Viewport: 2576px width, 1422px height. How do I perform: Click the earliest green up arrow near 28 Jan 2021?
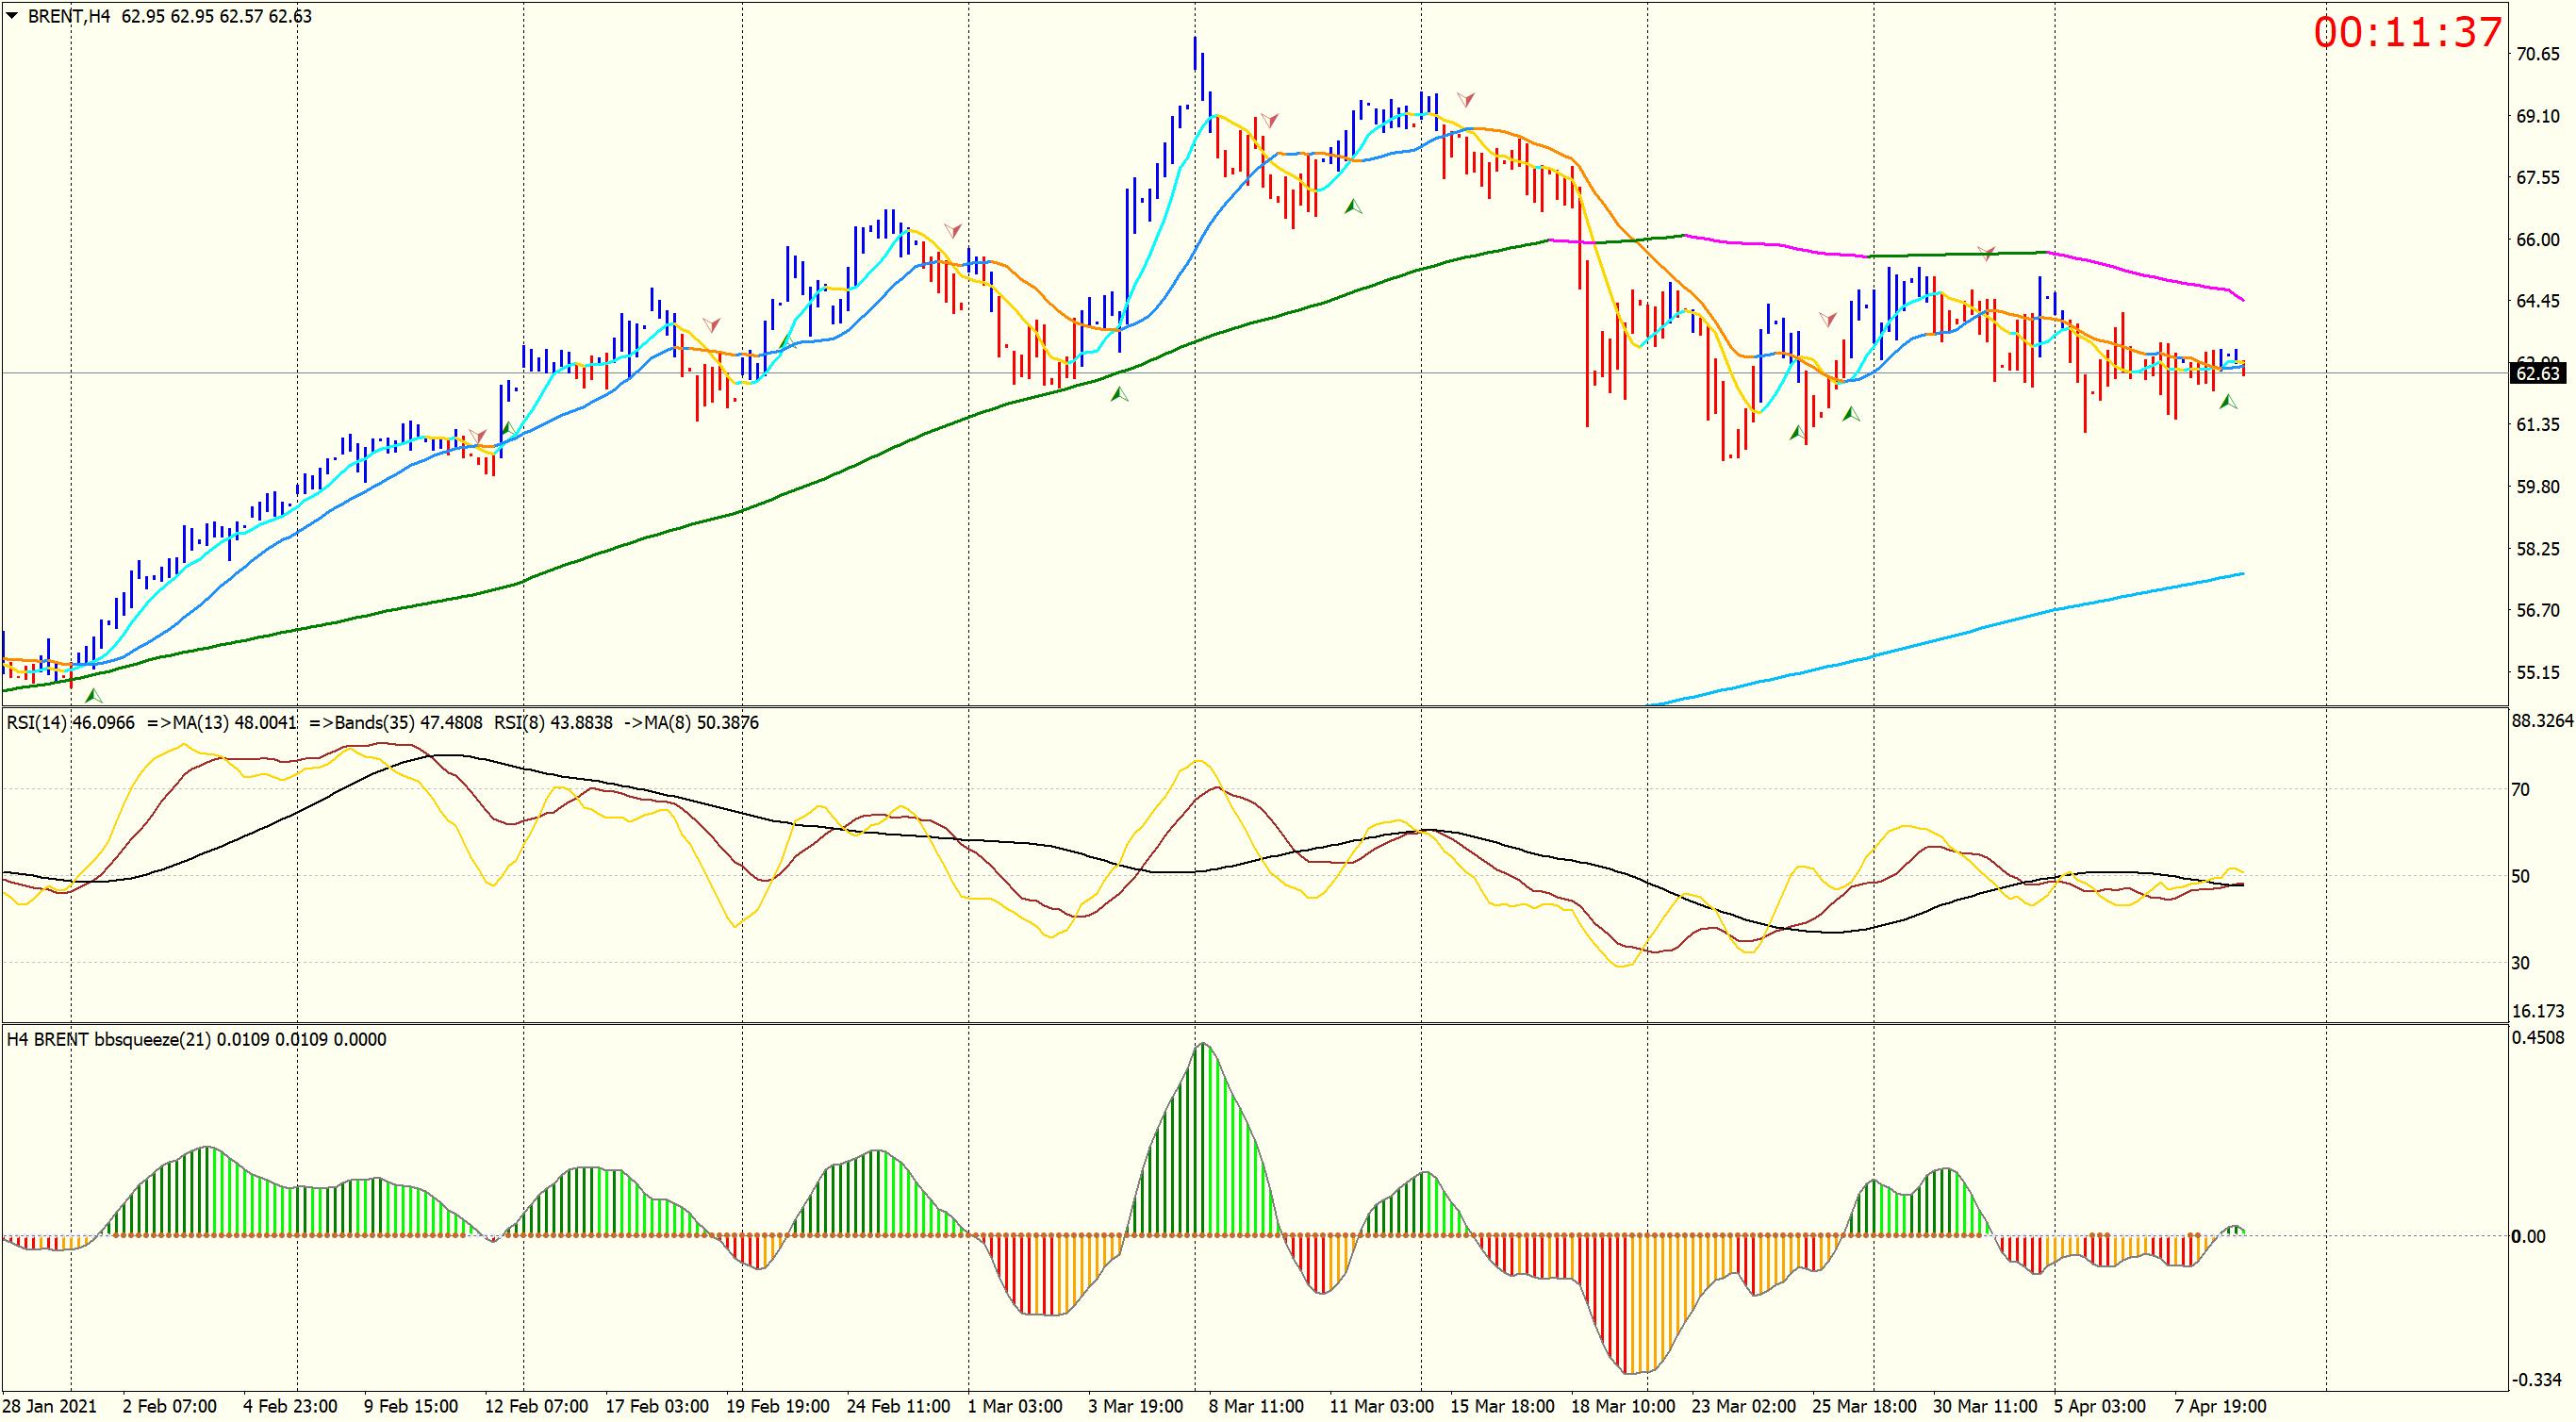93,695
